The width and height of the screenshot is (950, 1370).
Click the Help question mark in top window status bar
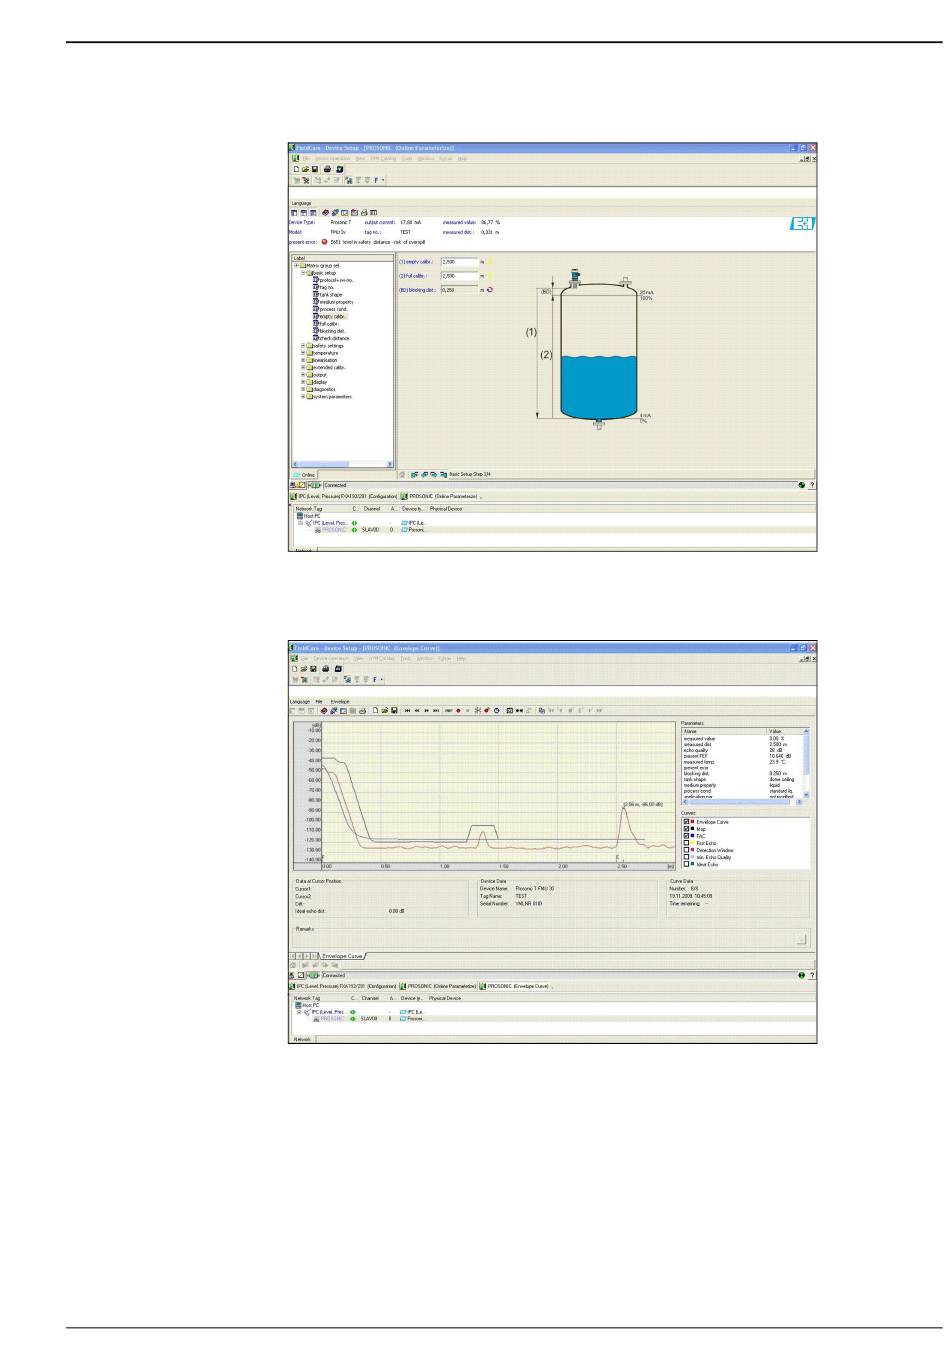(811, 485)
